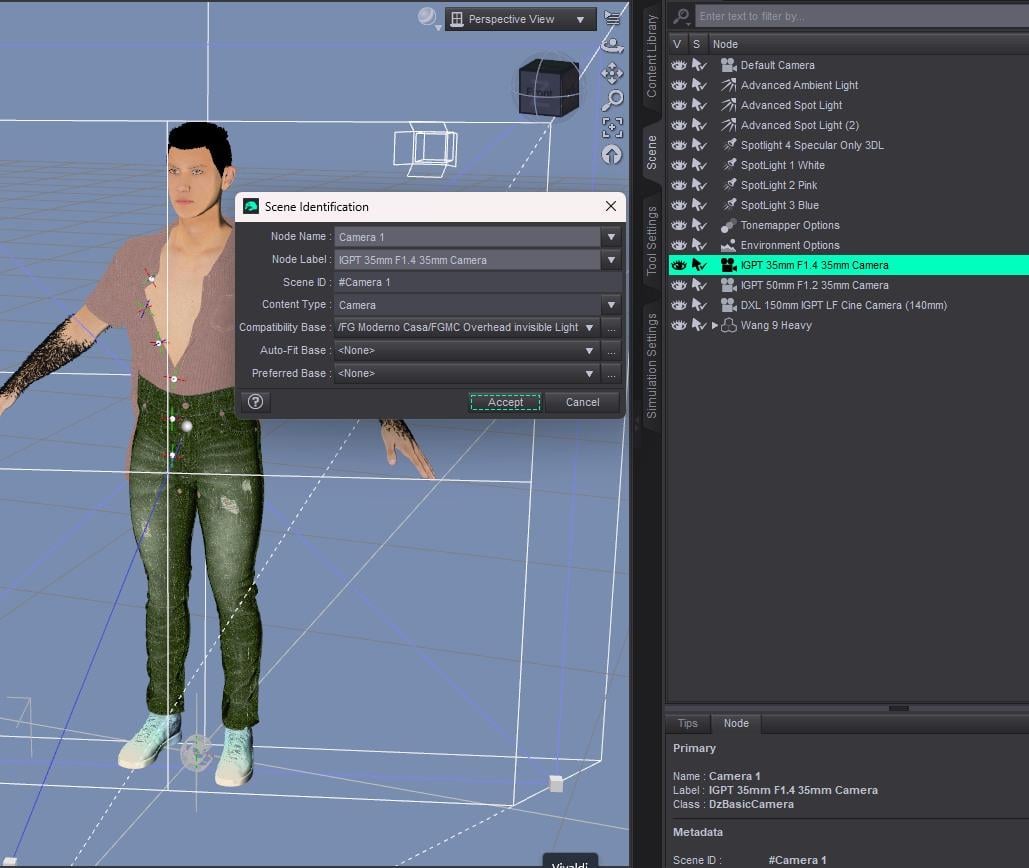Image resolution: width=1029 pixels, height=868 pixels.
Task: Select Advanced Spot Light node row
Action: [849, 105]
